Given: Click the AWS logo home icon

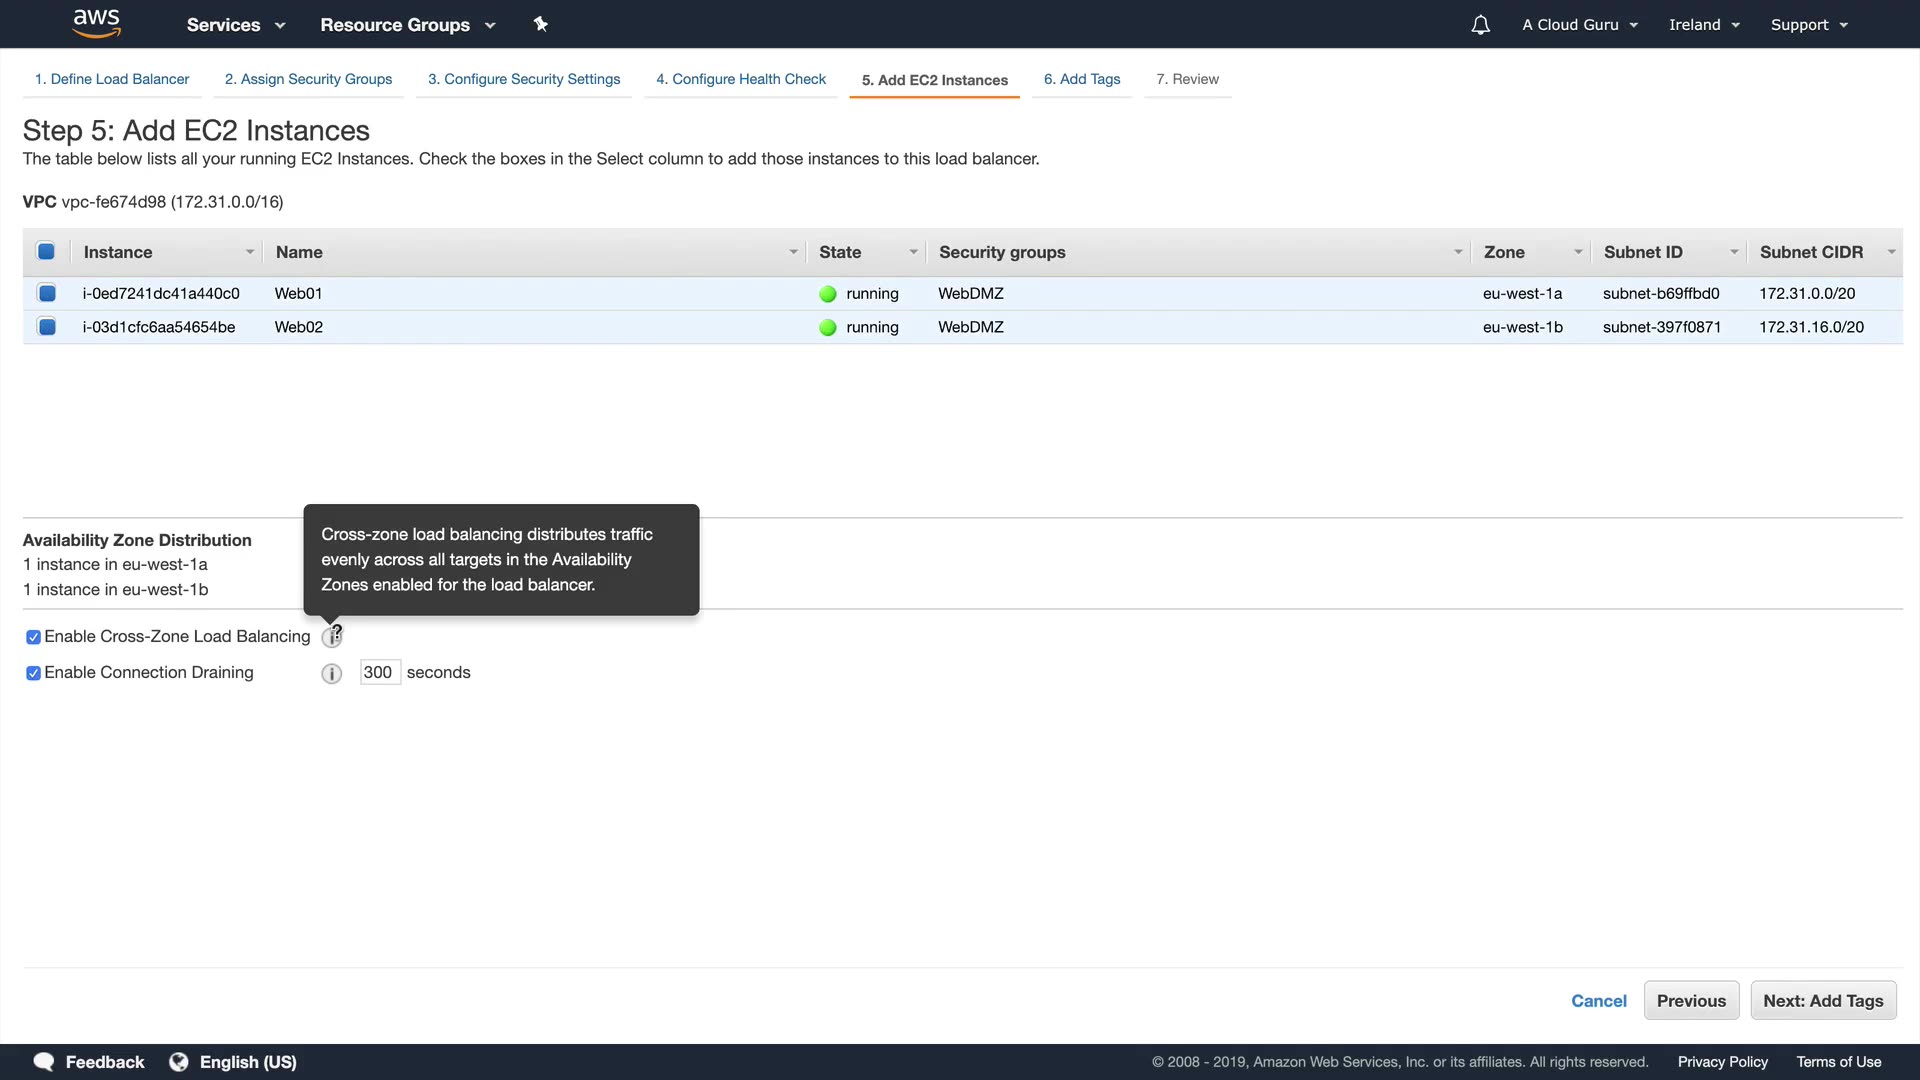Looking at the screenshot, I should coord(97,23).
